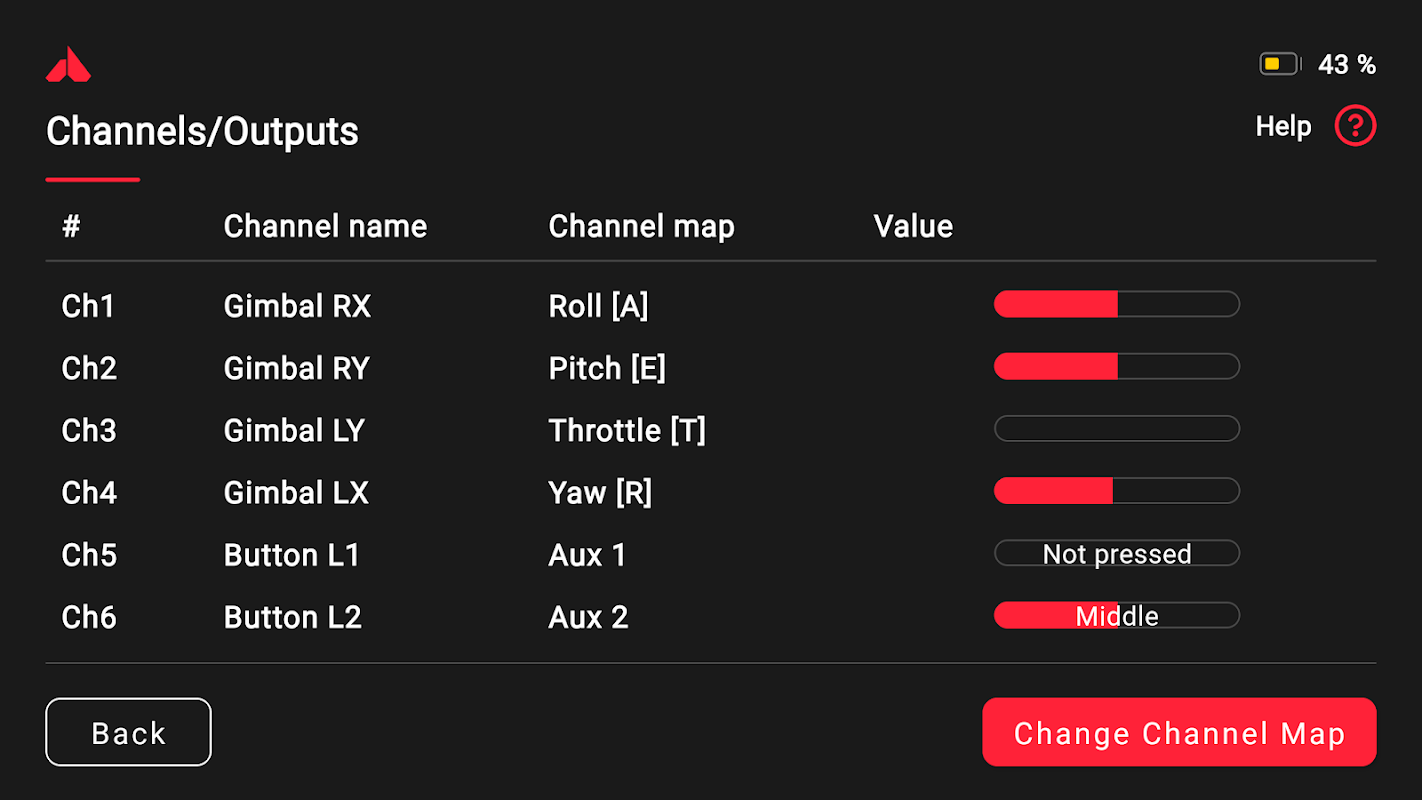Click the Aux 1 channel map entry
The height and width of the screenshot is (800, 1422).
pyautogui.click(x=587, y=555)
